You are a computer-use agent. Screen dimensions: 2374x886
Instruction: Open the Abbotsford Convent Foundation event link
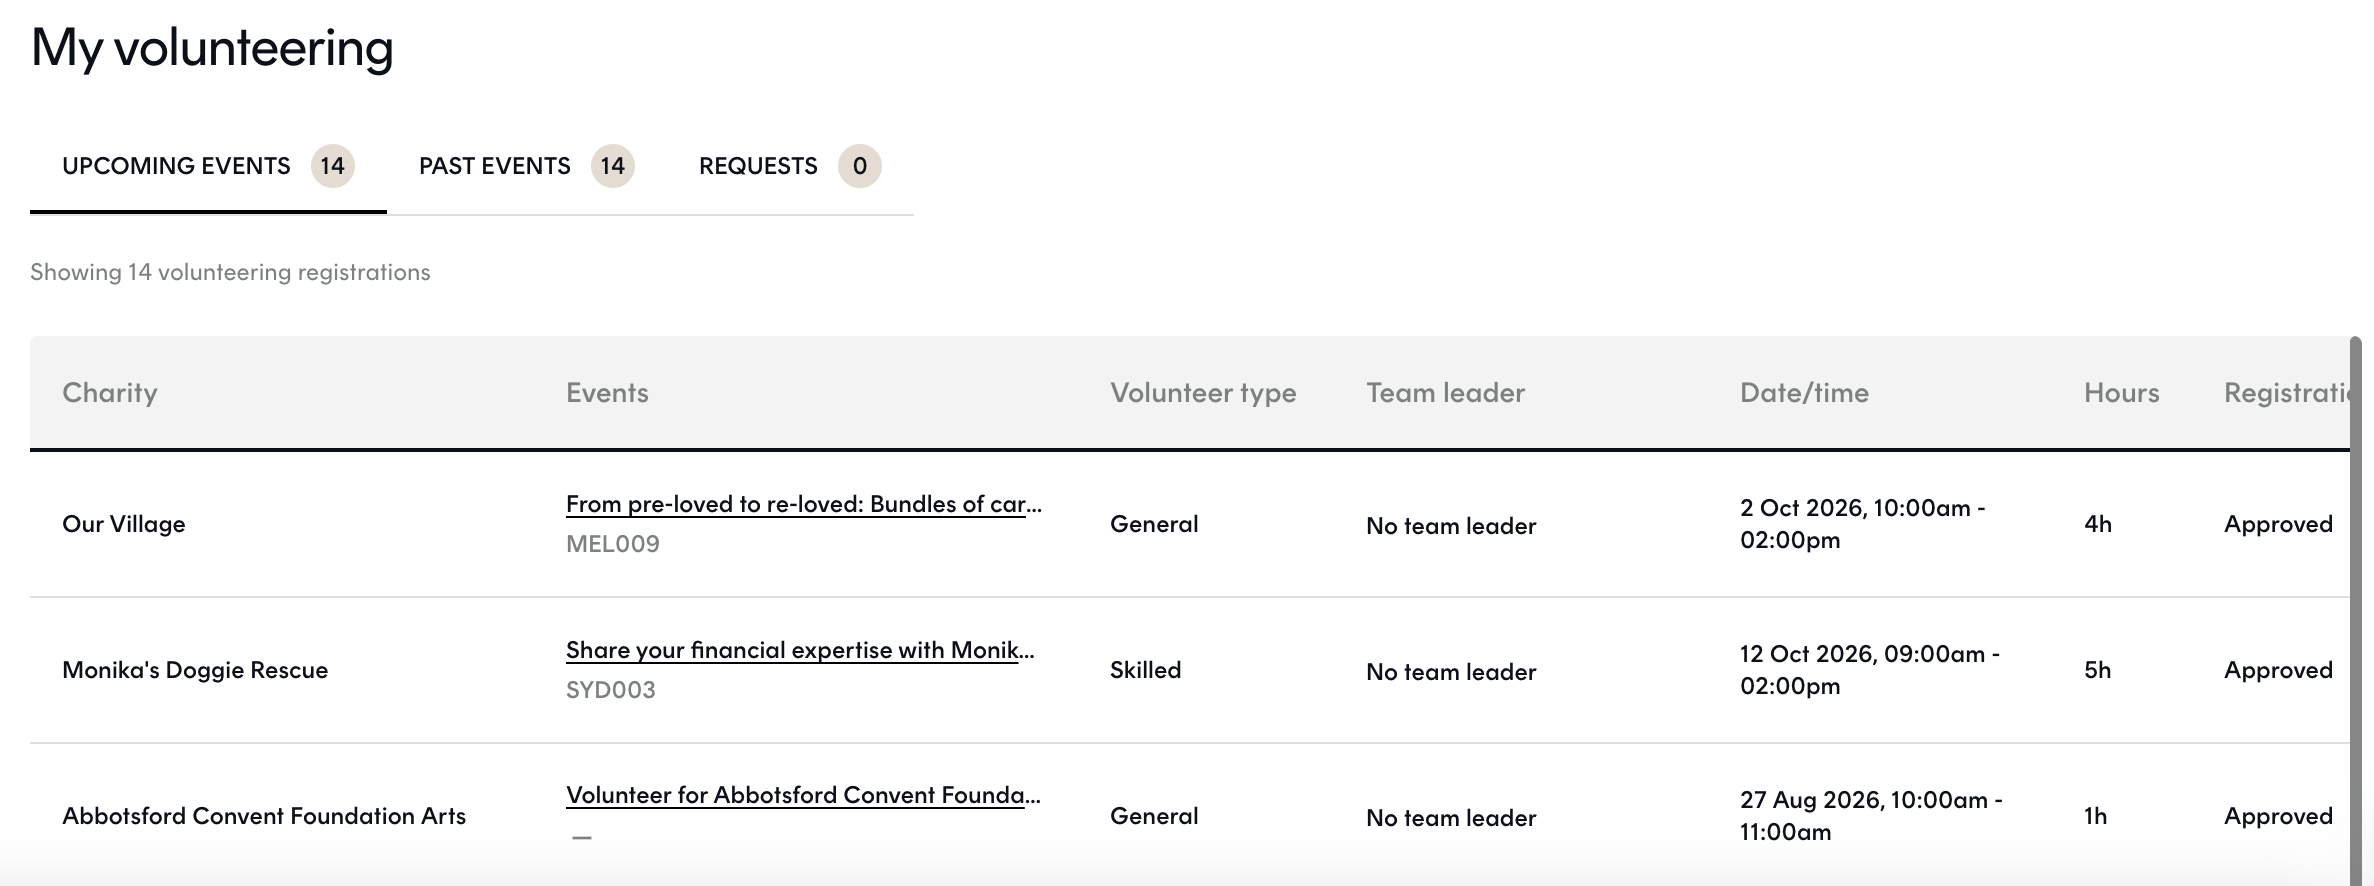pos(803,795)
